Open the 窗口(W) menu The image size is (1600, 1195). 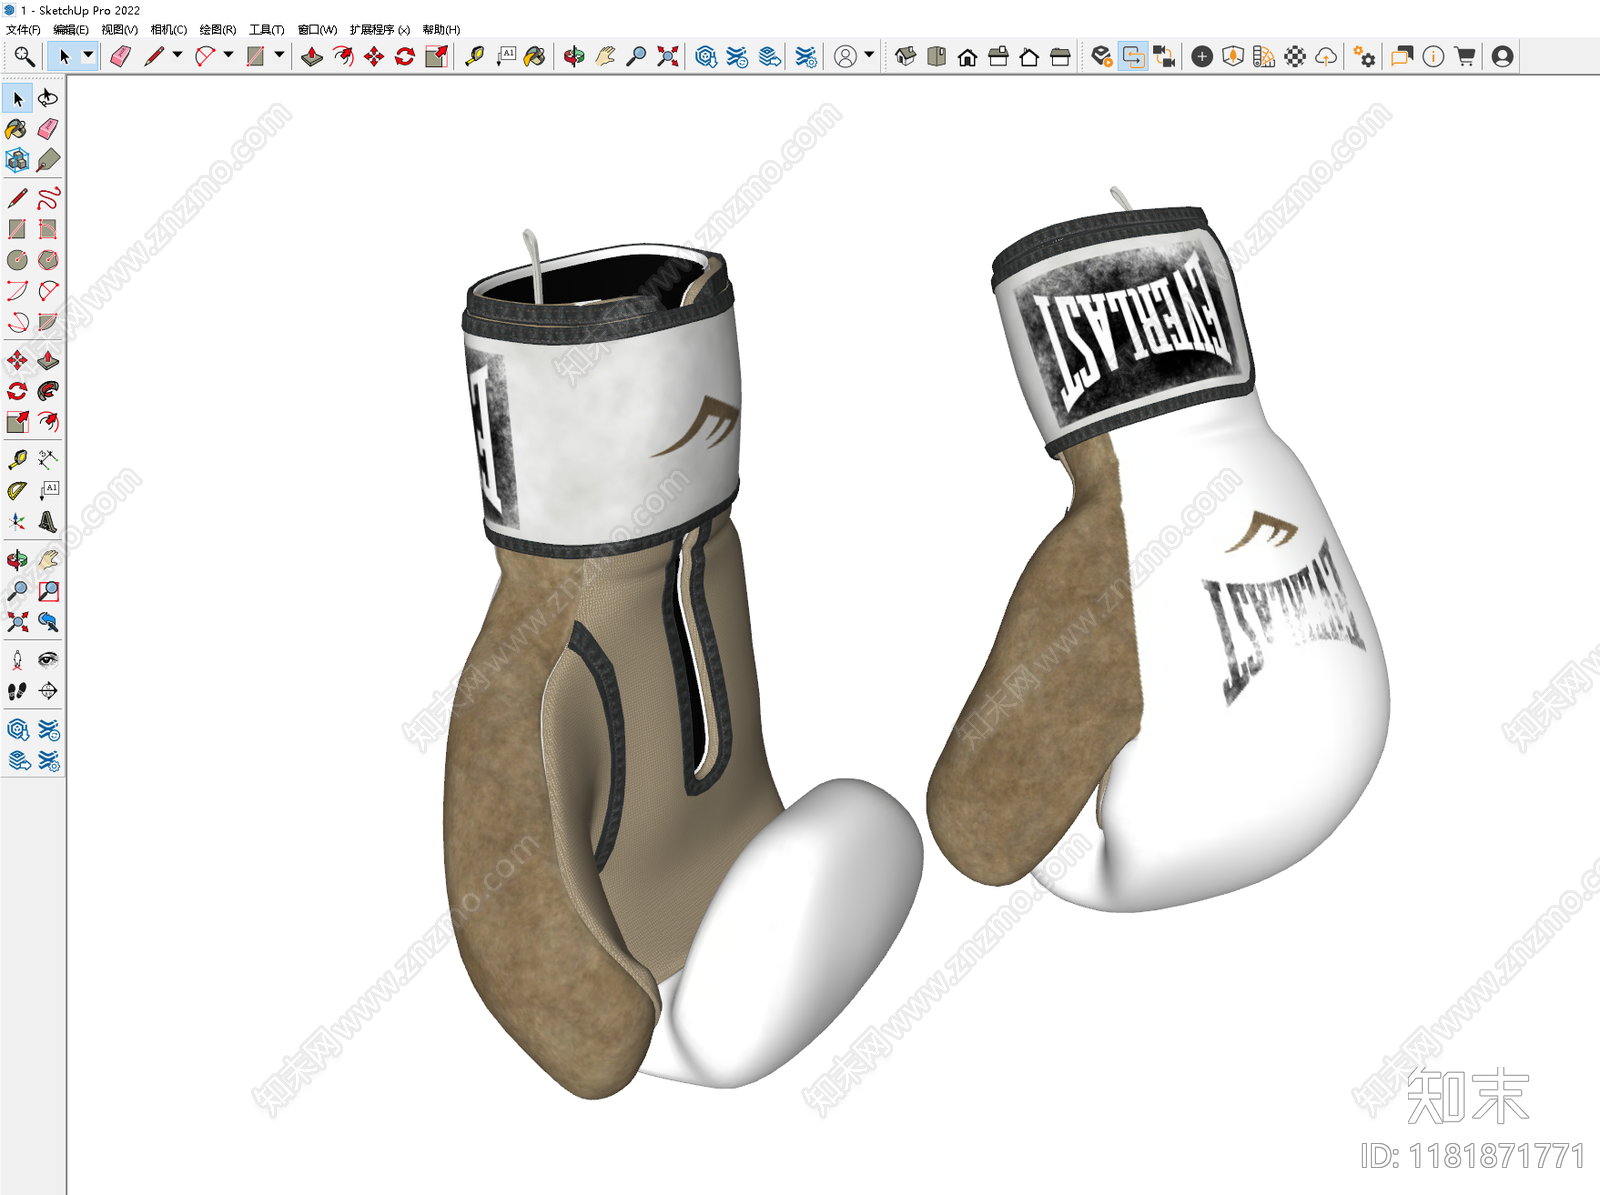pos(318,30)
